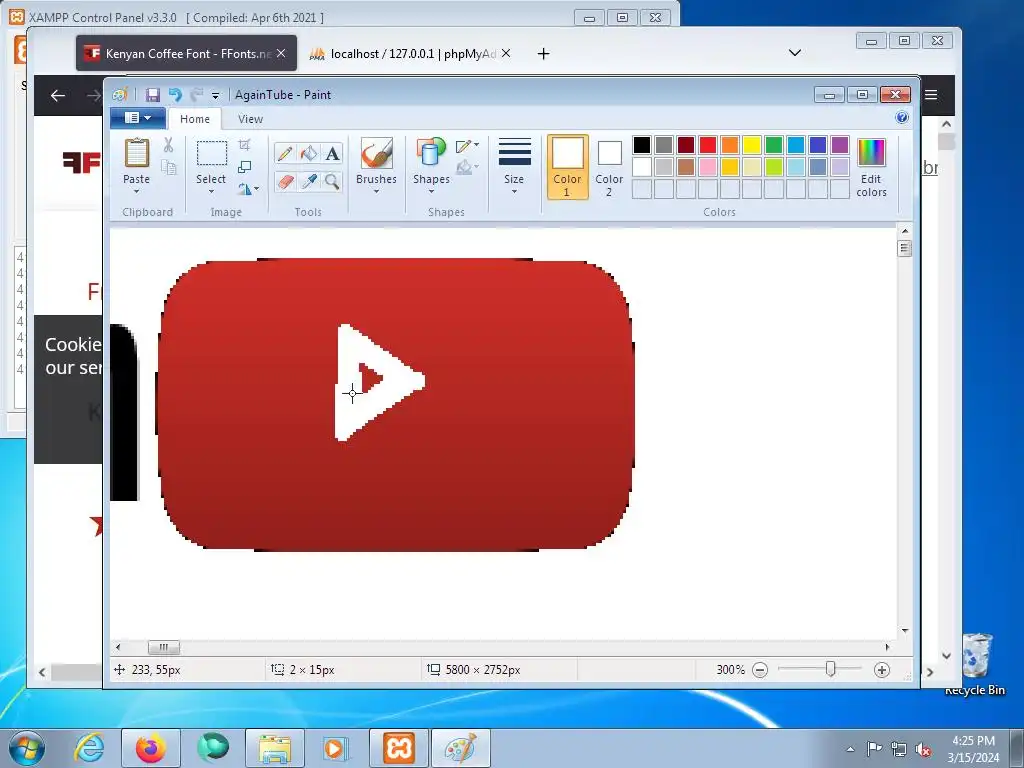Click the rectangular Select tool icon
1024x768 pixels.
212,153
